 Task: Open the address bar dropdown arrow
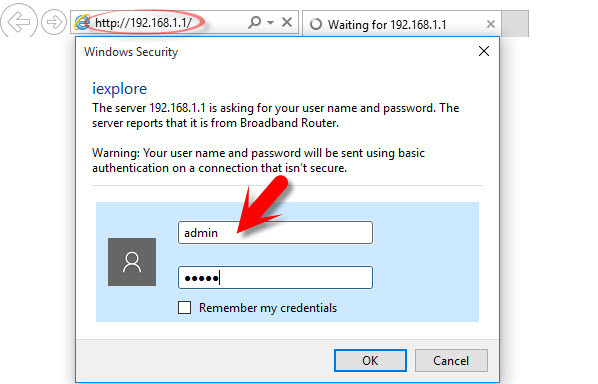(x=270, y=23)
